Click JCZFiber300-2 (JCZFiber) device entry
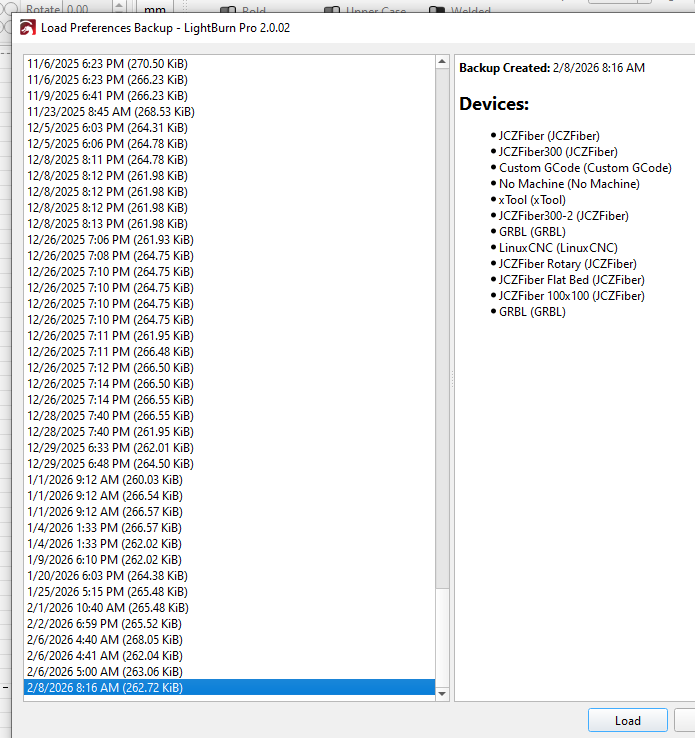This screenshot has width=695, height=738. (x=564, y=216)
